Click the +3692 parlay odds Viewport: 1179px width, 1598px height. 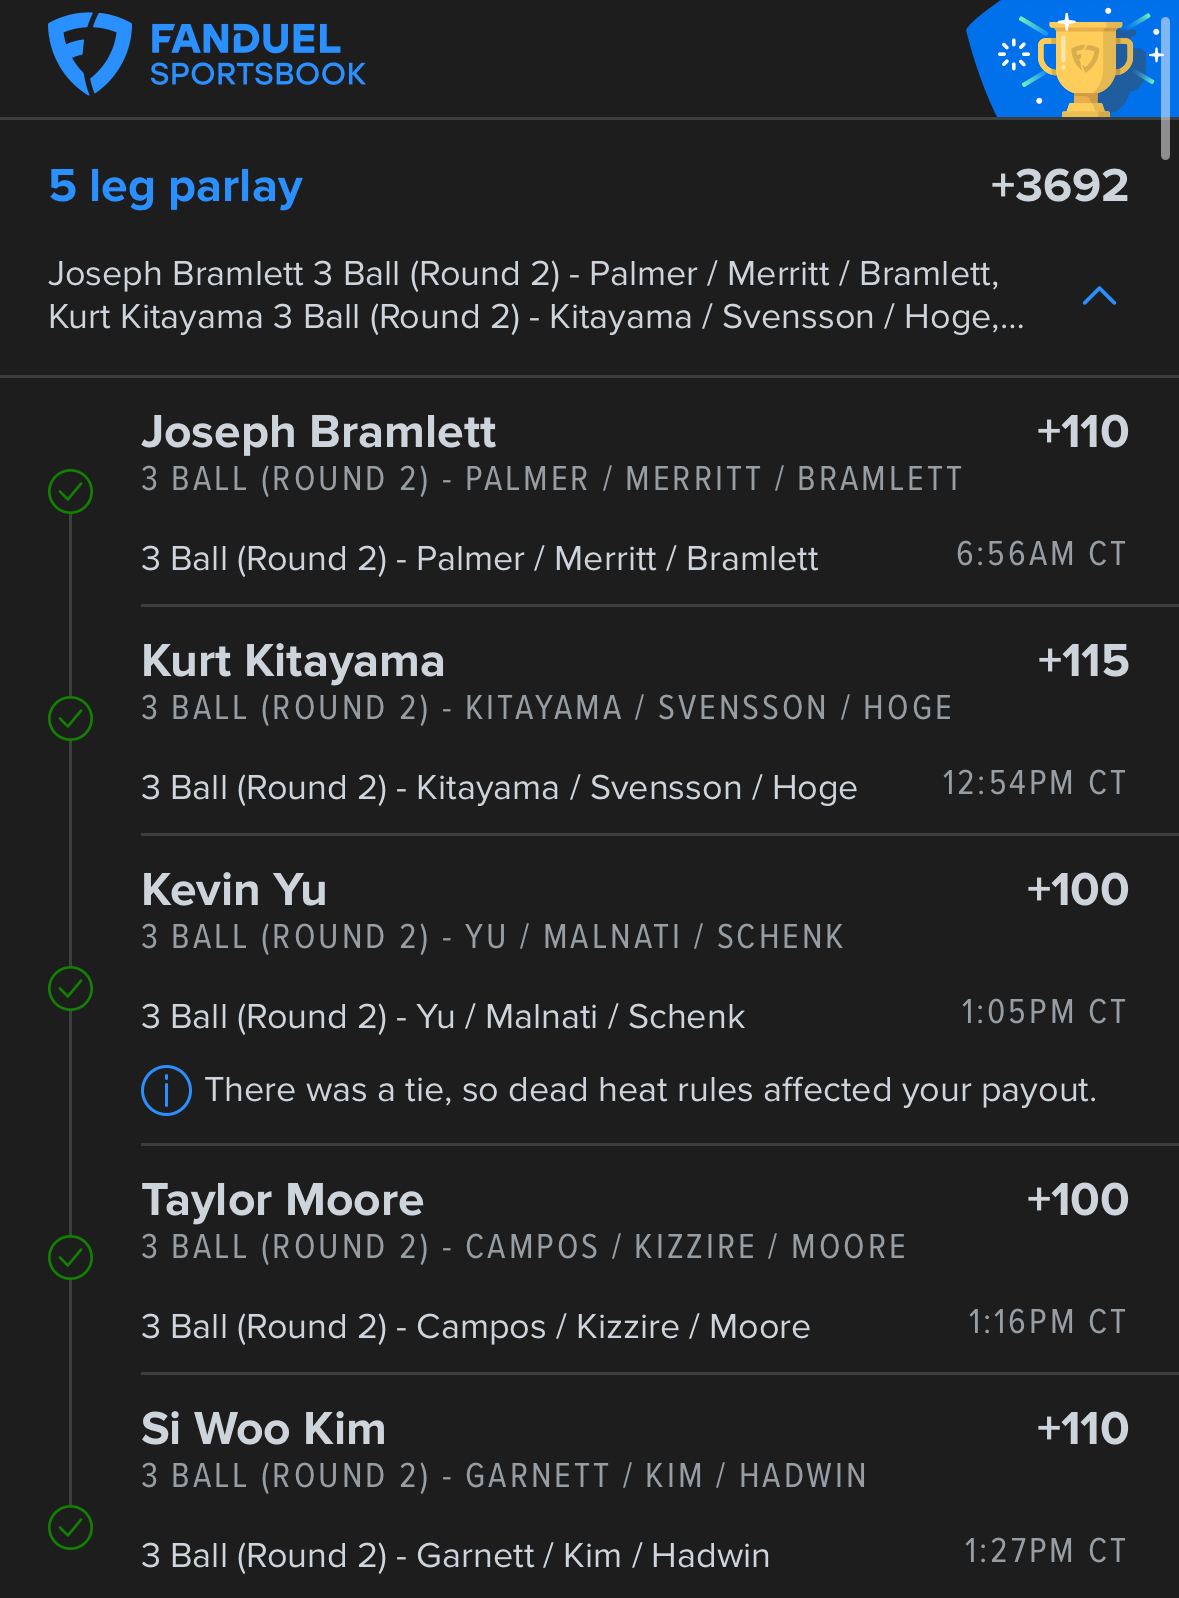1059,186
